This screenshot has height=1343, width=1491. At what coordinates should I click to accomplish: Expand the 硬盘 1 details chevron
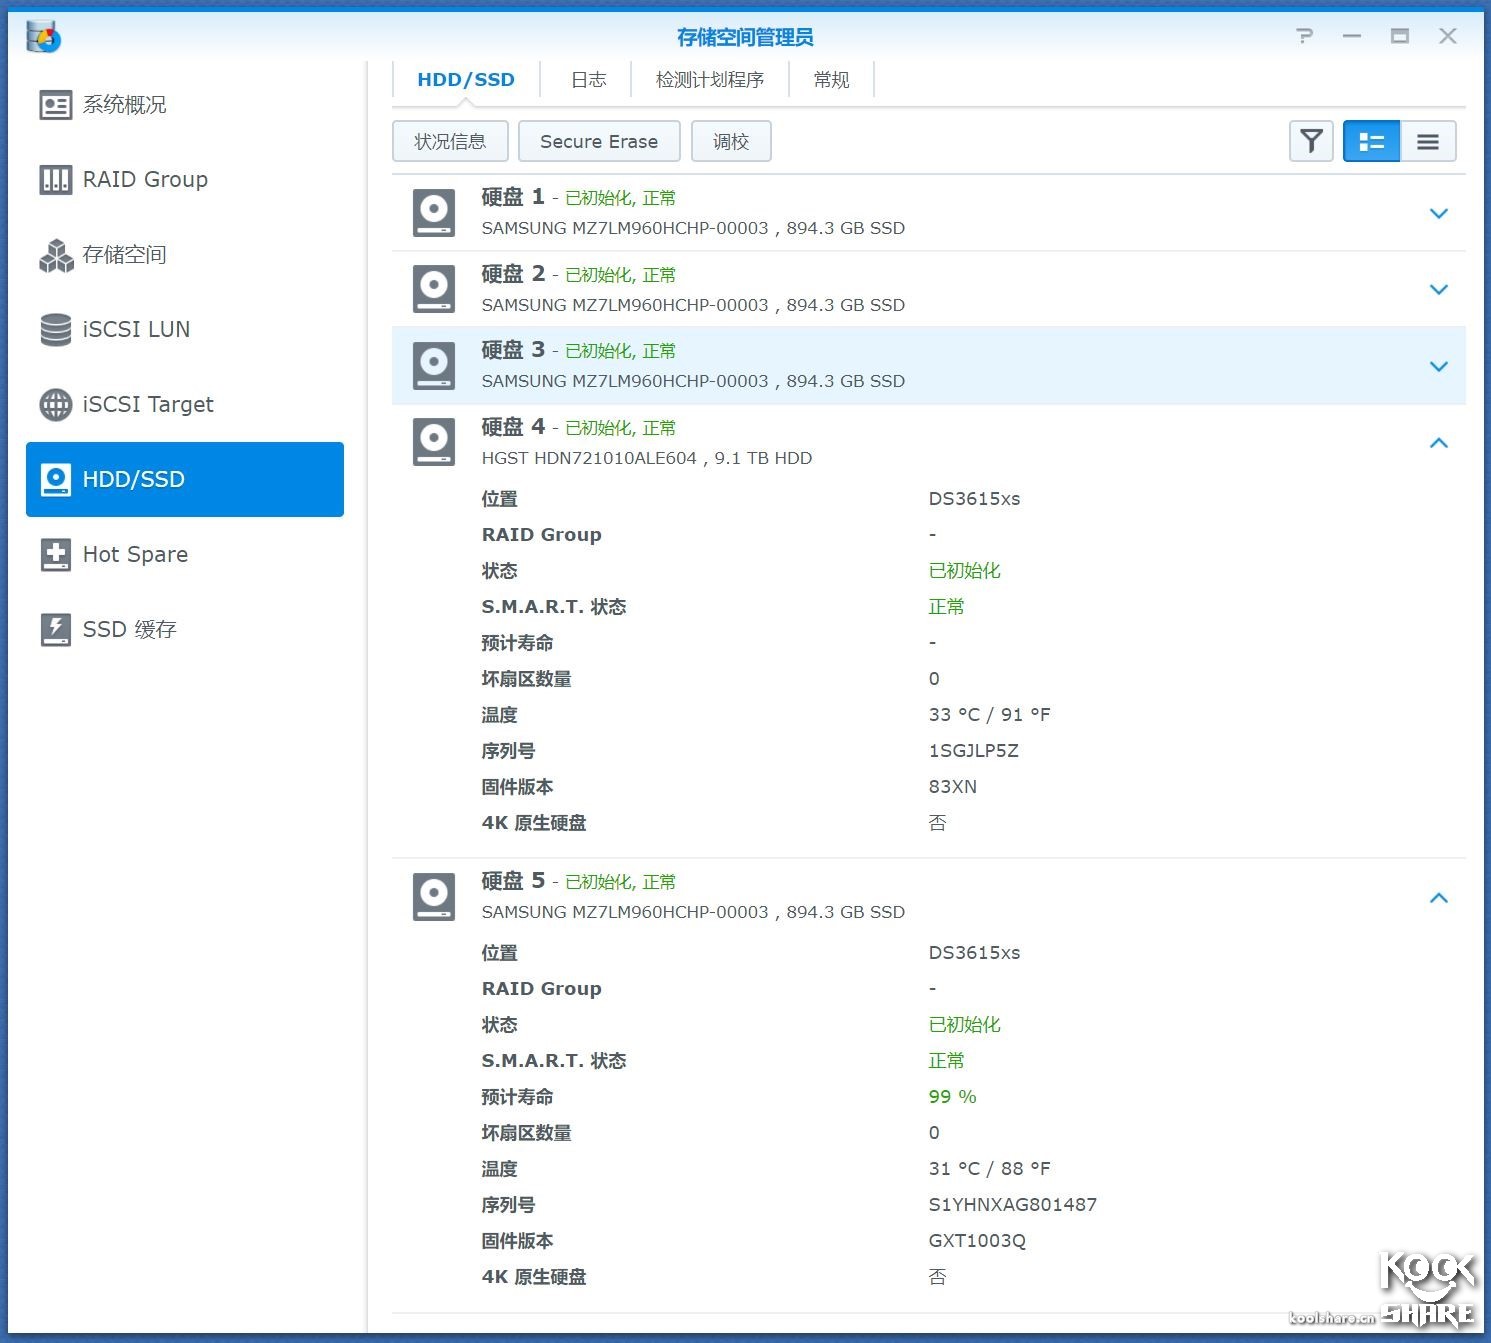[1439, 213]
